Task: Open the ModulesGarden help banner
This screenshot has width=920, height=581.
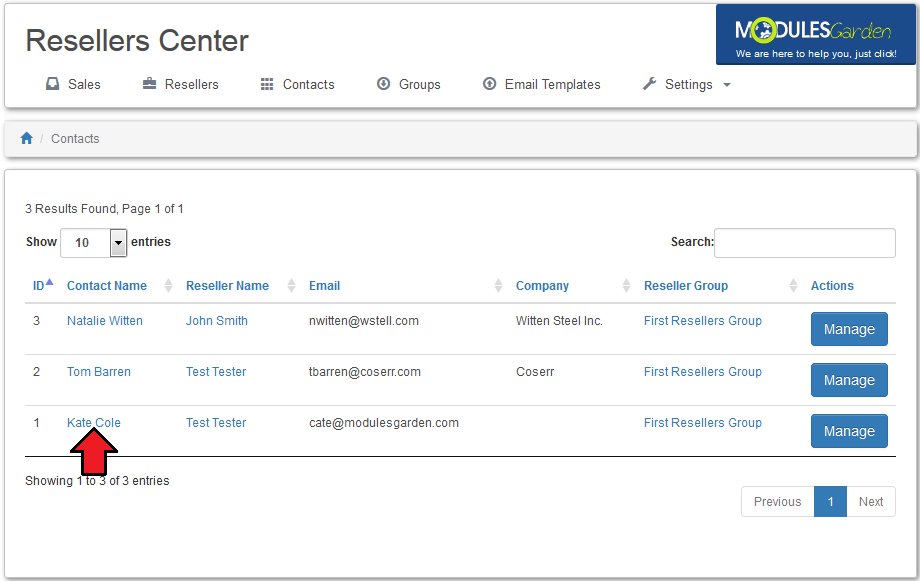Action: click(x=816, y=35)
